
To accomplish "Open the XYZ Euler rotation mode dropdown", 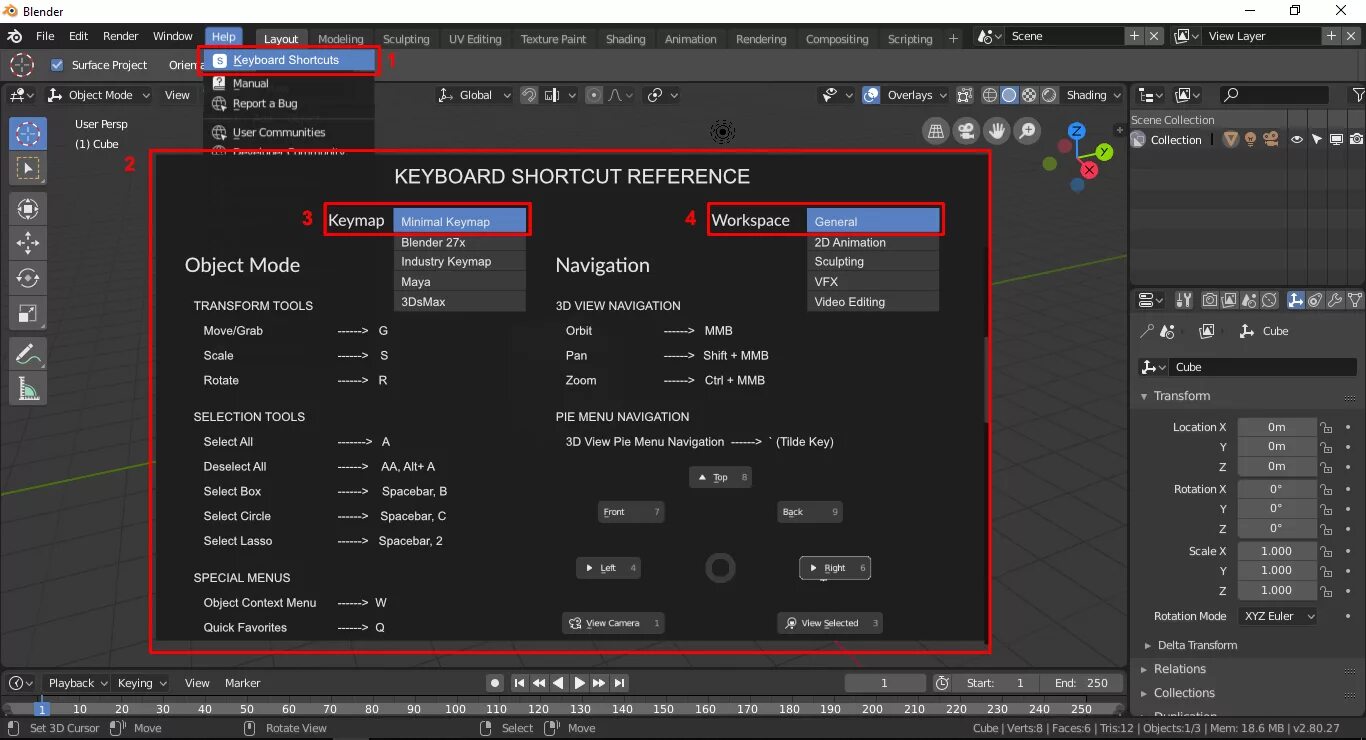I will click(1278, 616).
